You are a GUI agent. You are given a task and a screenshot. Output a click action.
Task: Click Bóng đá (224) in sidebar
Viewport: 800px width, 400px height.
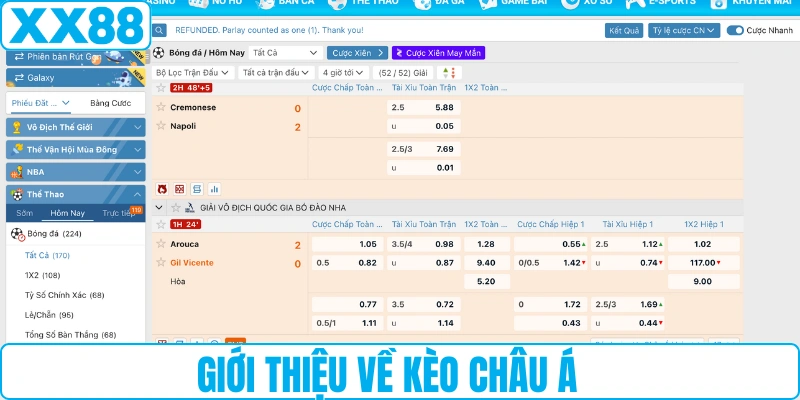point(54,234)
